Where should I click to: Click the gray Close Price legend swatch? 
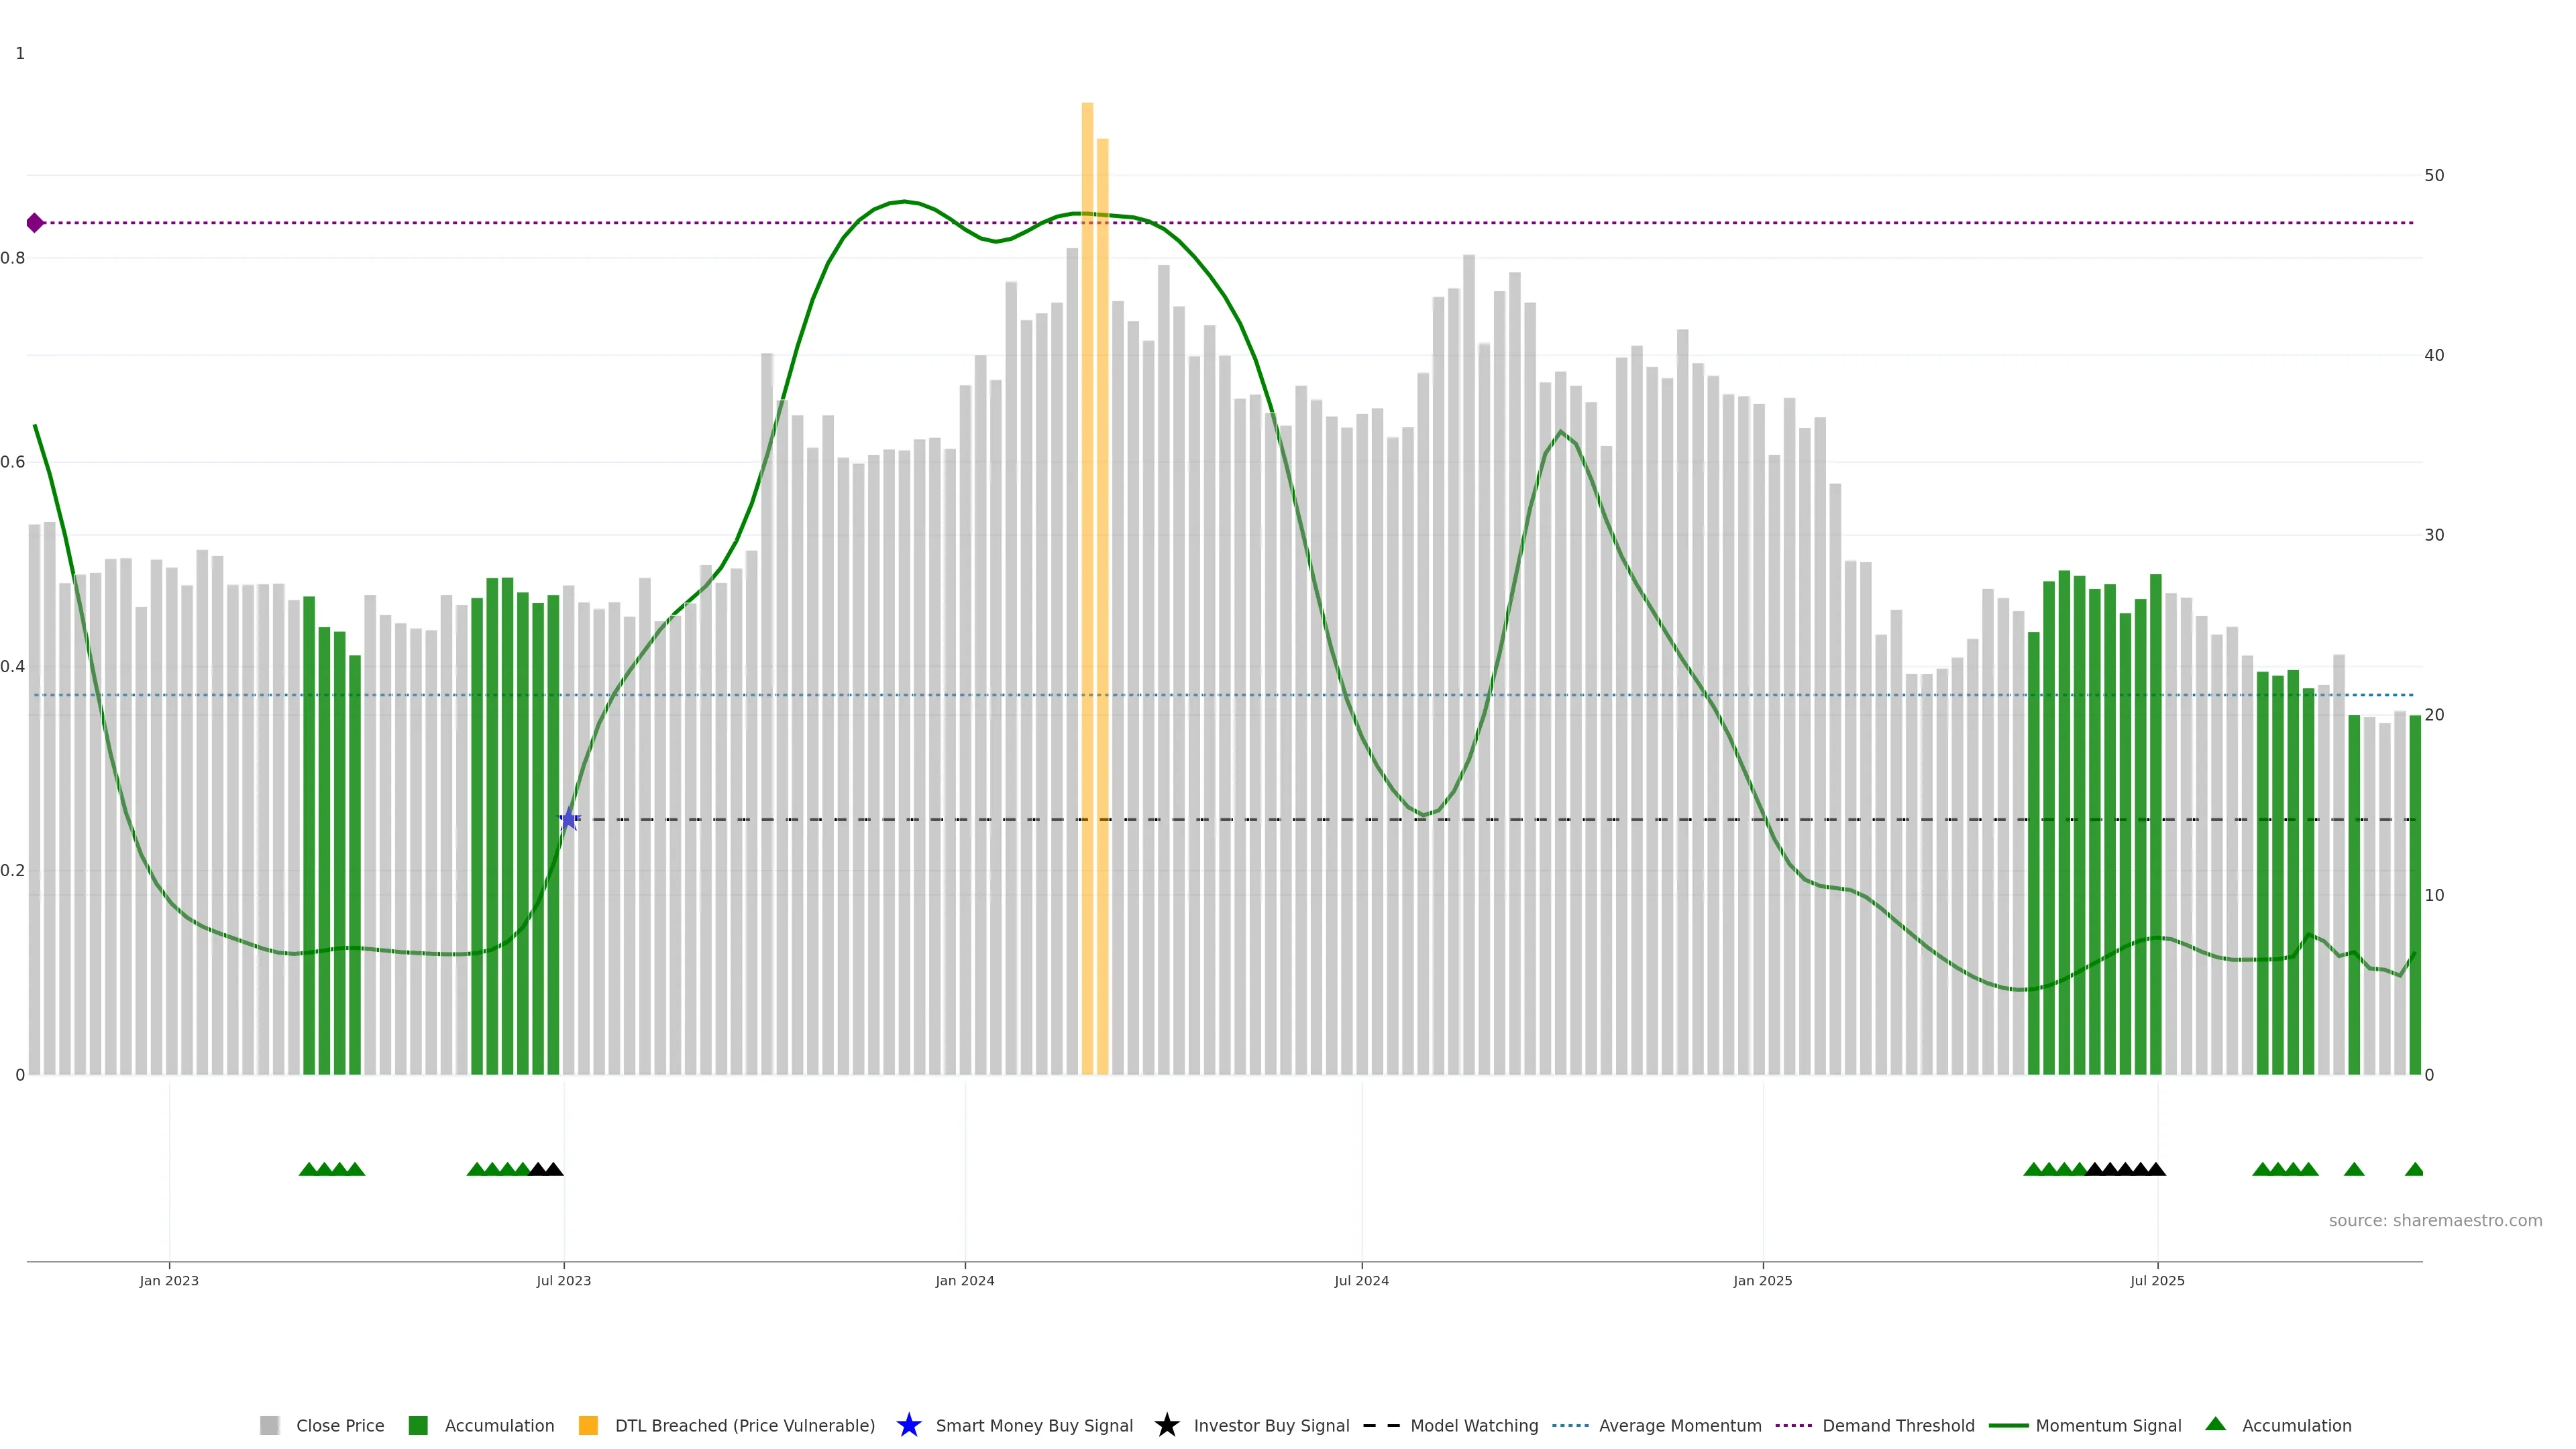coord(269,1425)
